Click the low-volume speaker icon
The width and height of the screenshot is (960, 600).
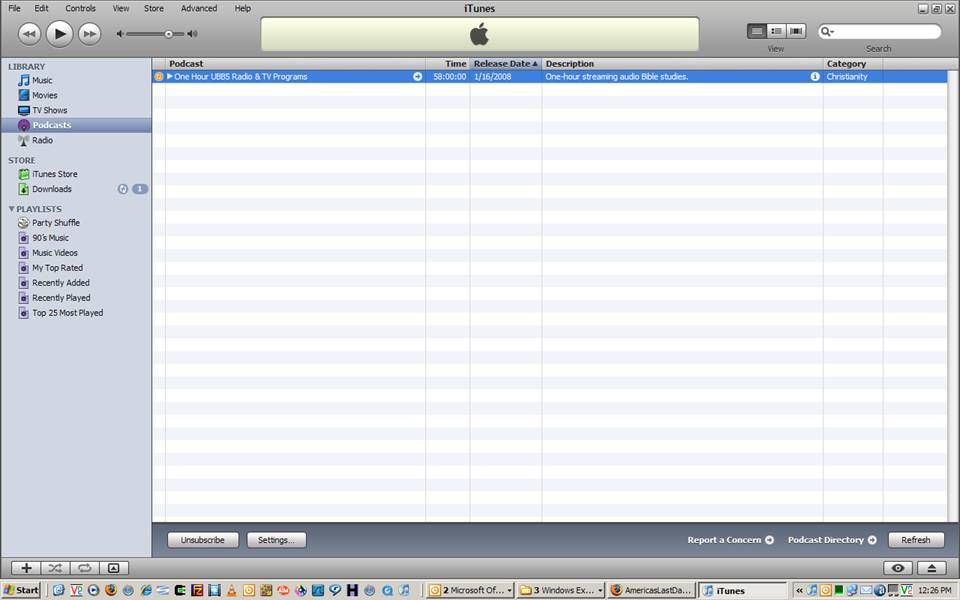tap(120, 34)
